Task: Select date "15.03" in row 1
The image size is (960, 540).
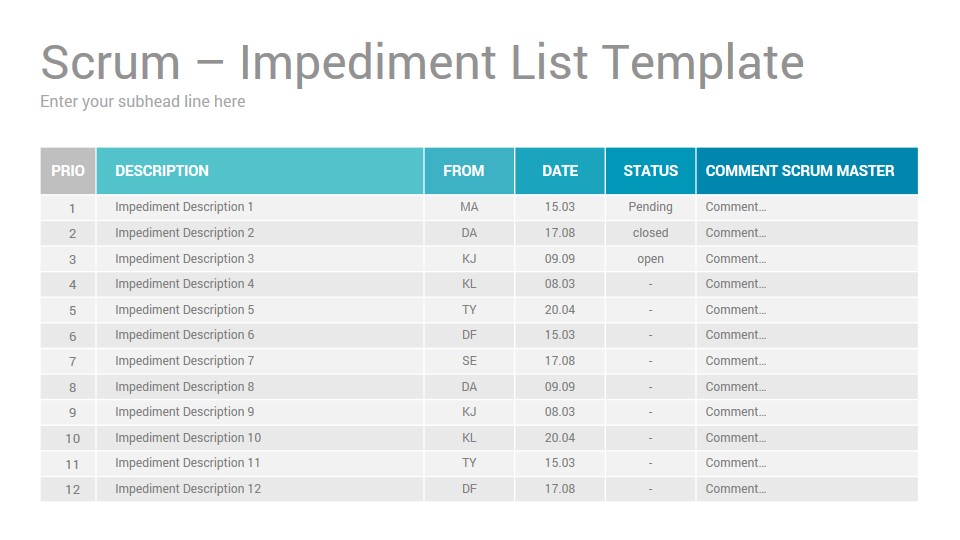Action: (x=560, y=207)
